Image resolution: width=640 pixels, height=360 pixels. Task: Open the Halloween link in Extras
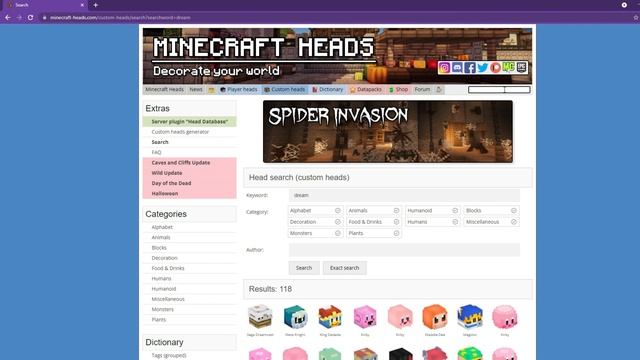pyautogui.click(x=165, y=193)
